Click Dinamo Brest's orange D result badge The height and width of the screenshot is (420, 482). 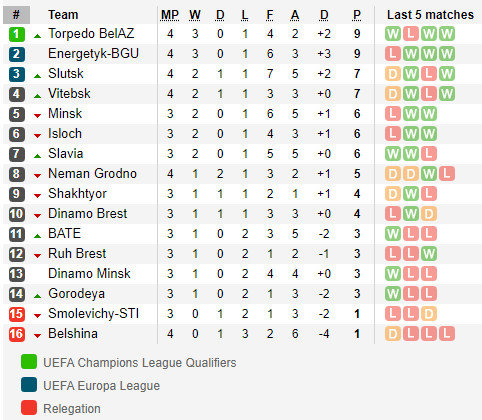point(429,214)
